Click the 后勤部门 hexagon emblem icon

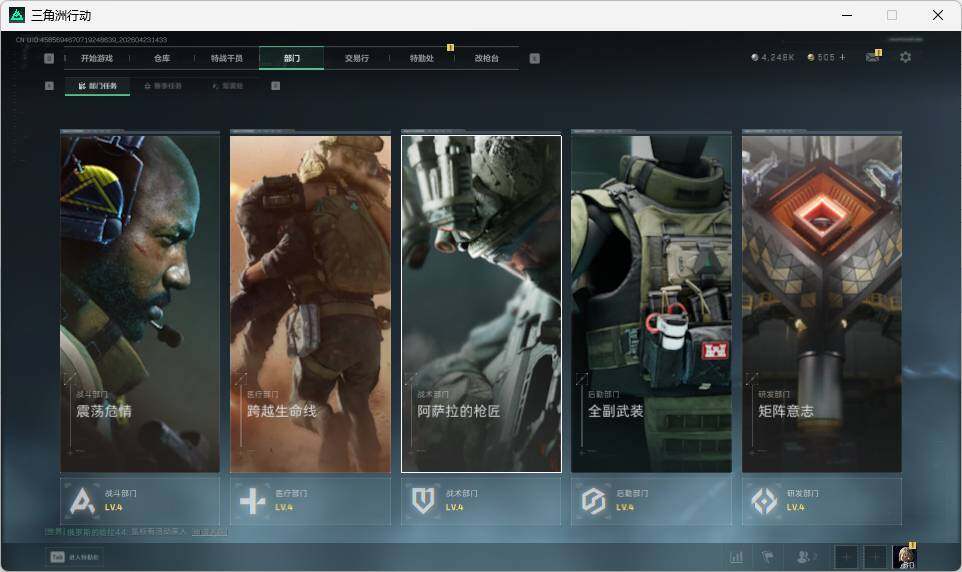pyautogui.click(x=593, y=501)
